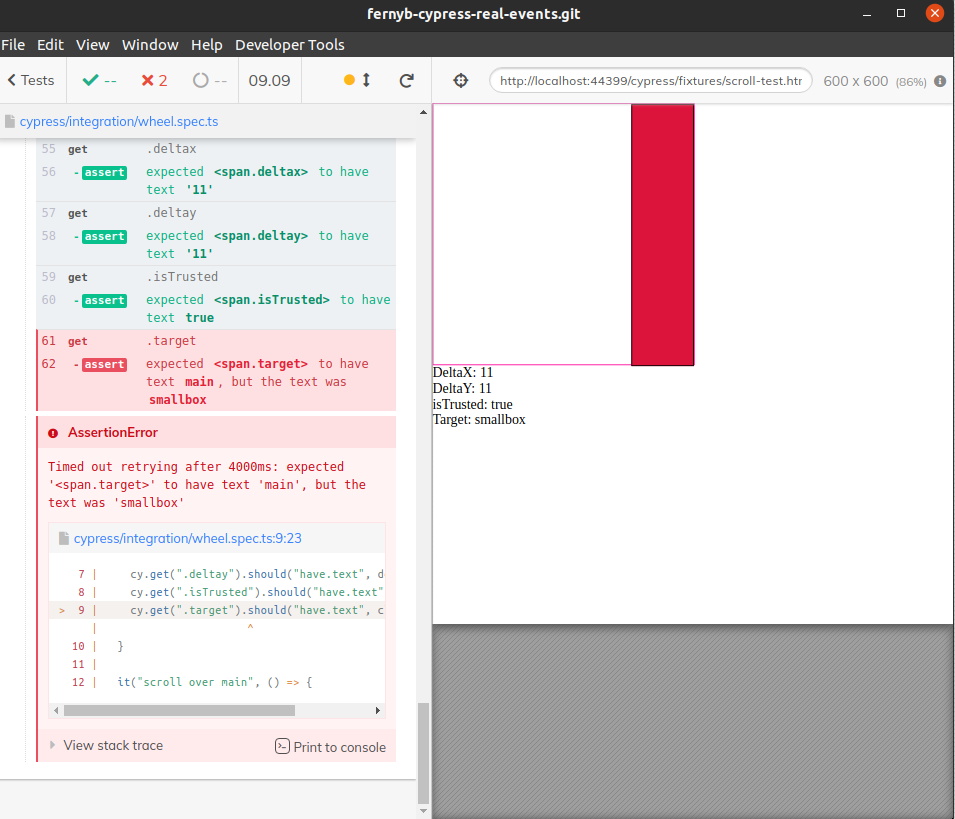Click the 'DeltaX: 11' text in preview

coord(463,372)
